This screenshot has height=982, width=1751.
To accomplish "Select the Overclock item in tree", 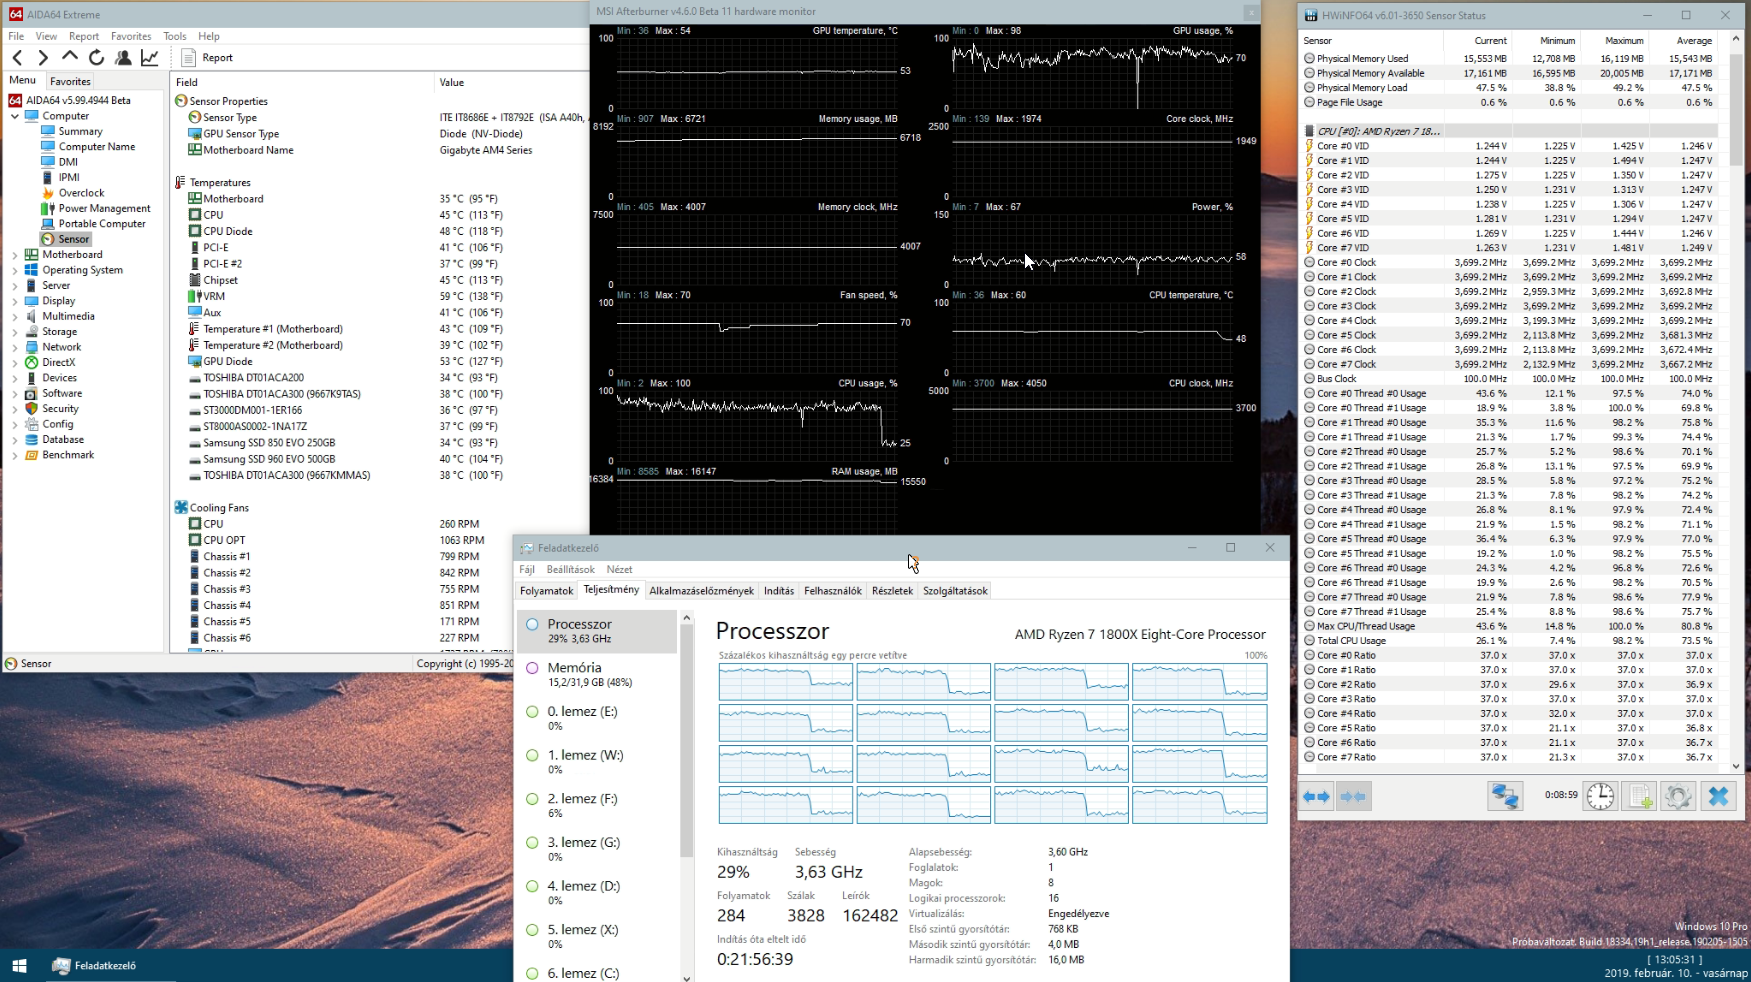I will [x=81, y=193].
